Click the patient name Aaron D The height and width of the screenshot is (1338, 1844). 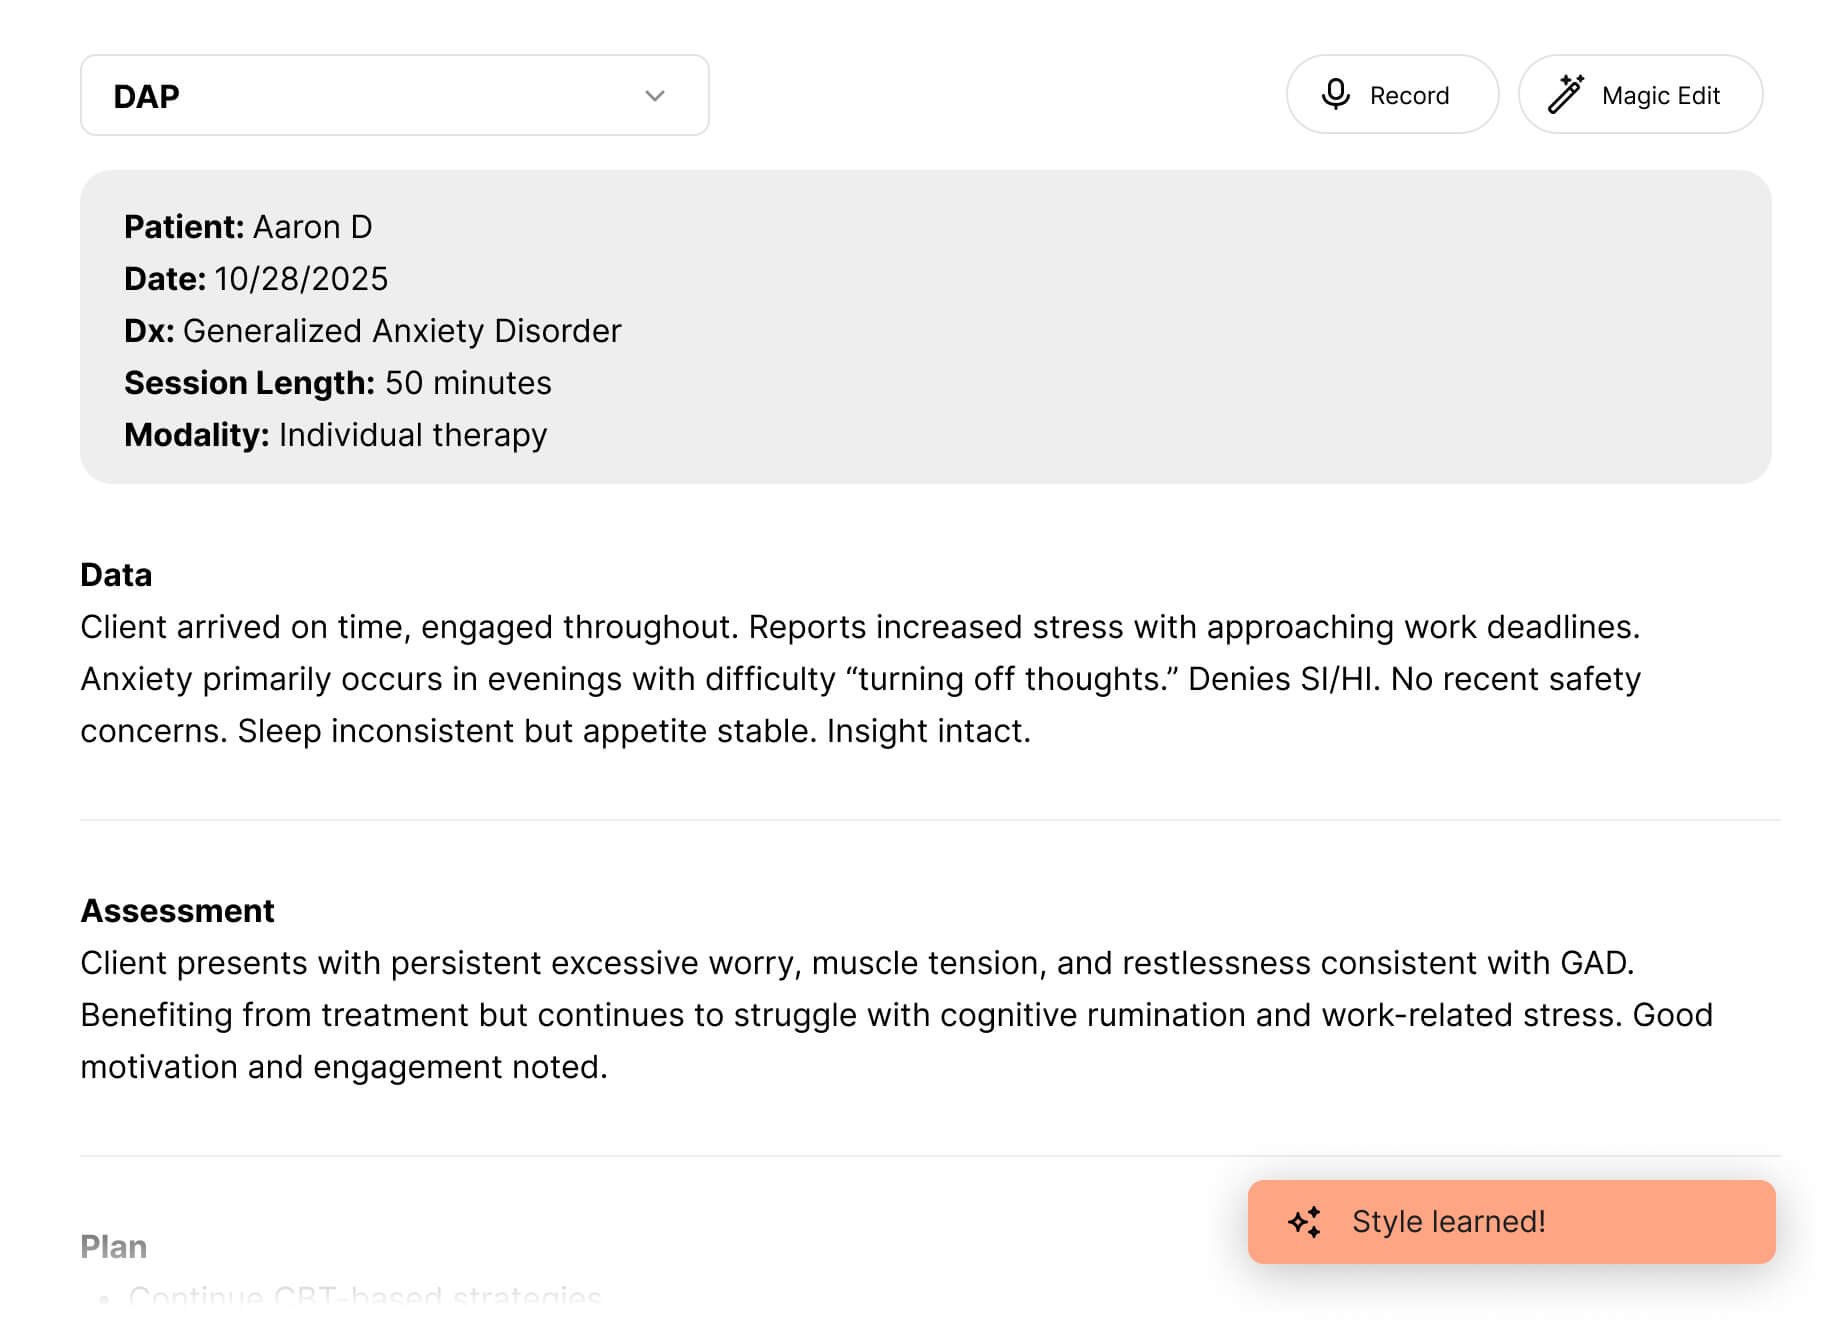click(x=312, y=227)
